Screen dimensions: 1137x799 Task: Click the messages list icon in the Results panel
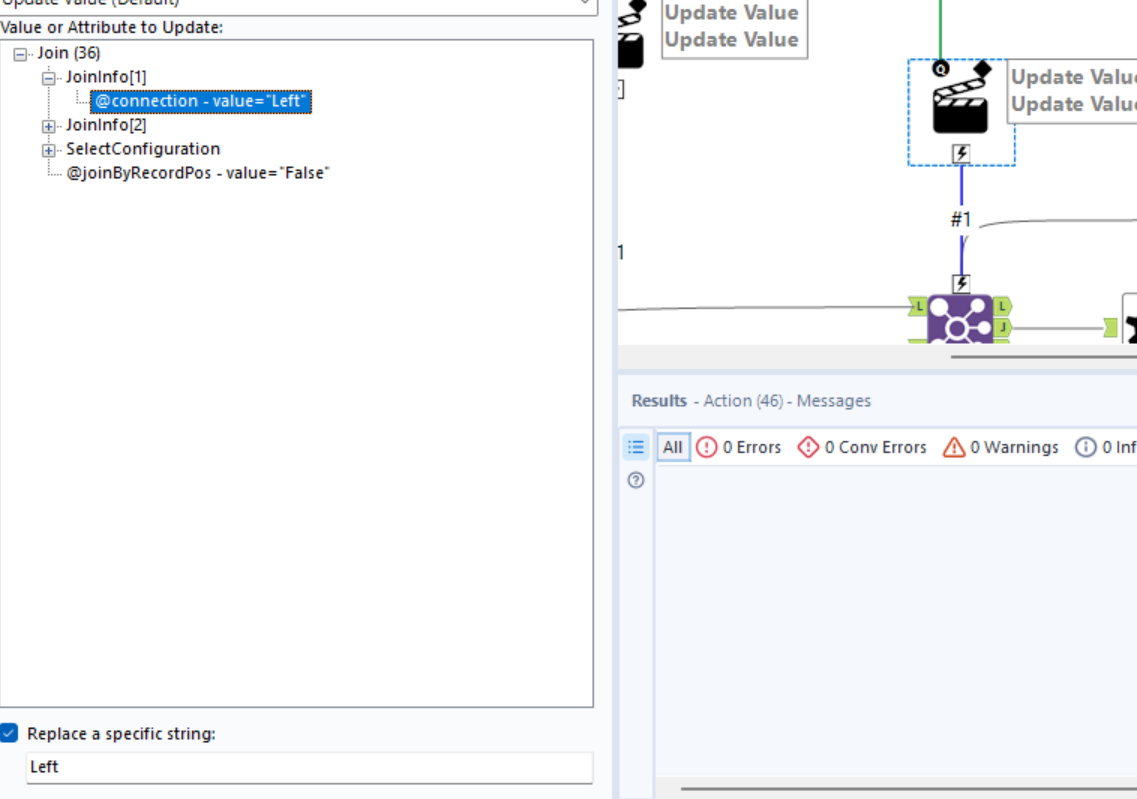636,447
